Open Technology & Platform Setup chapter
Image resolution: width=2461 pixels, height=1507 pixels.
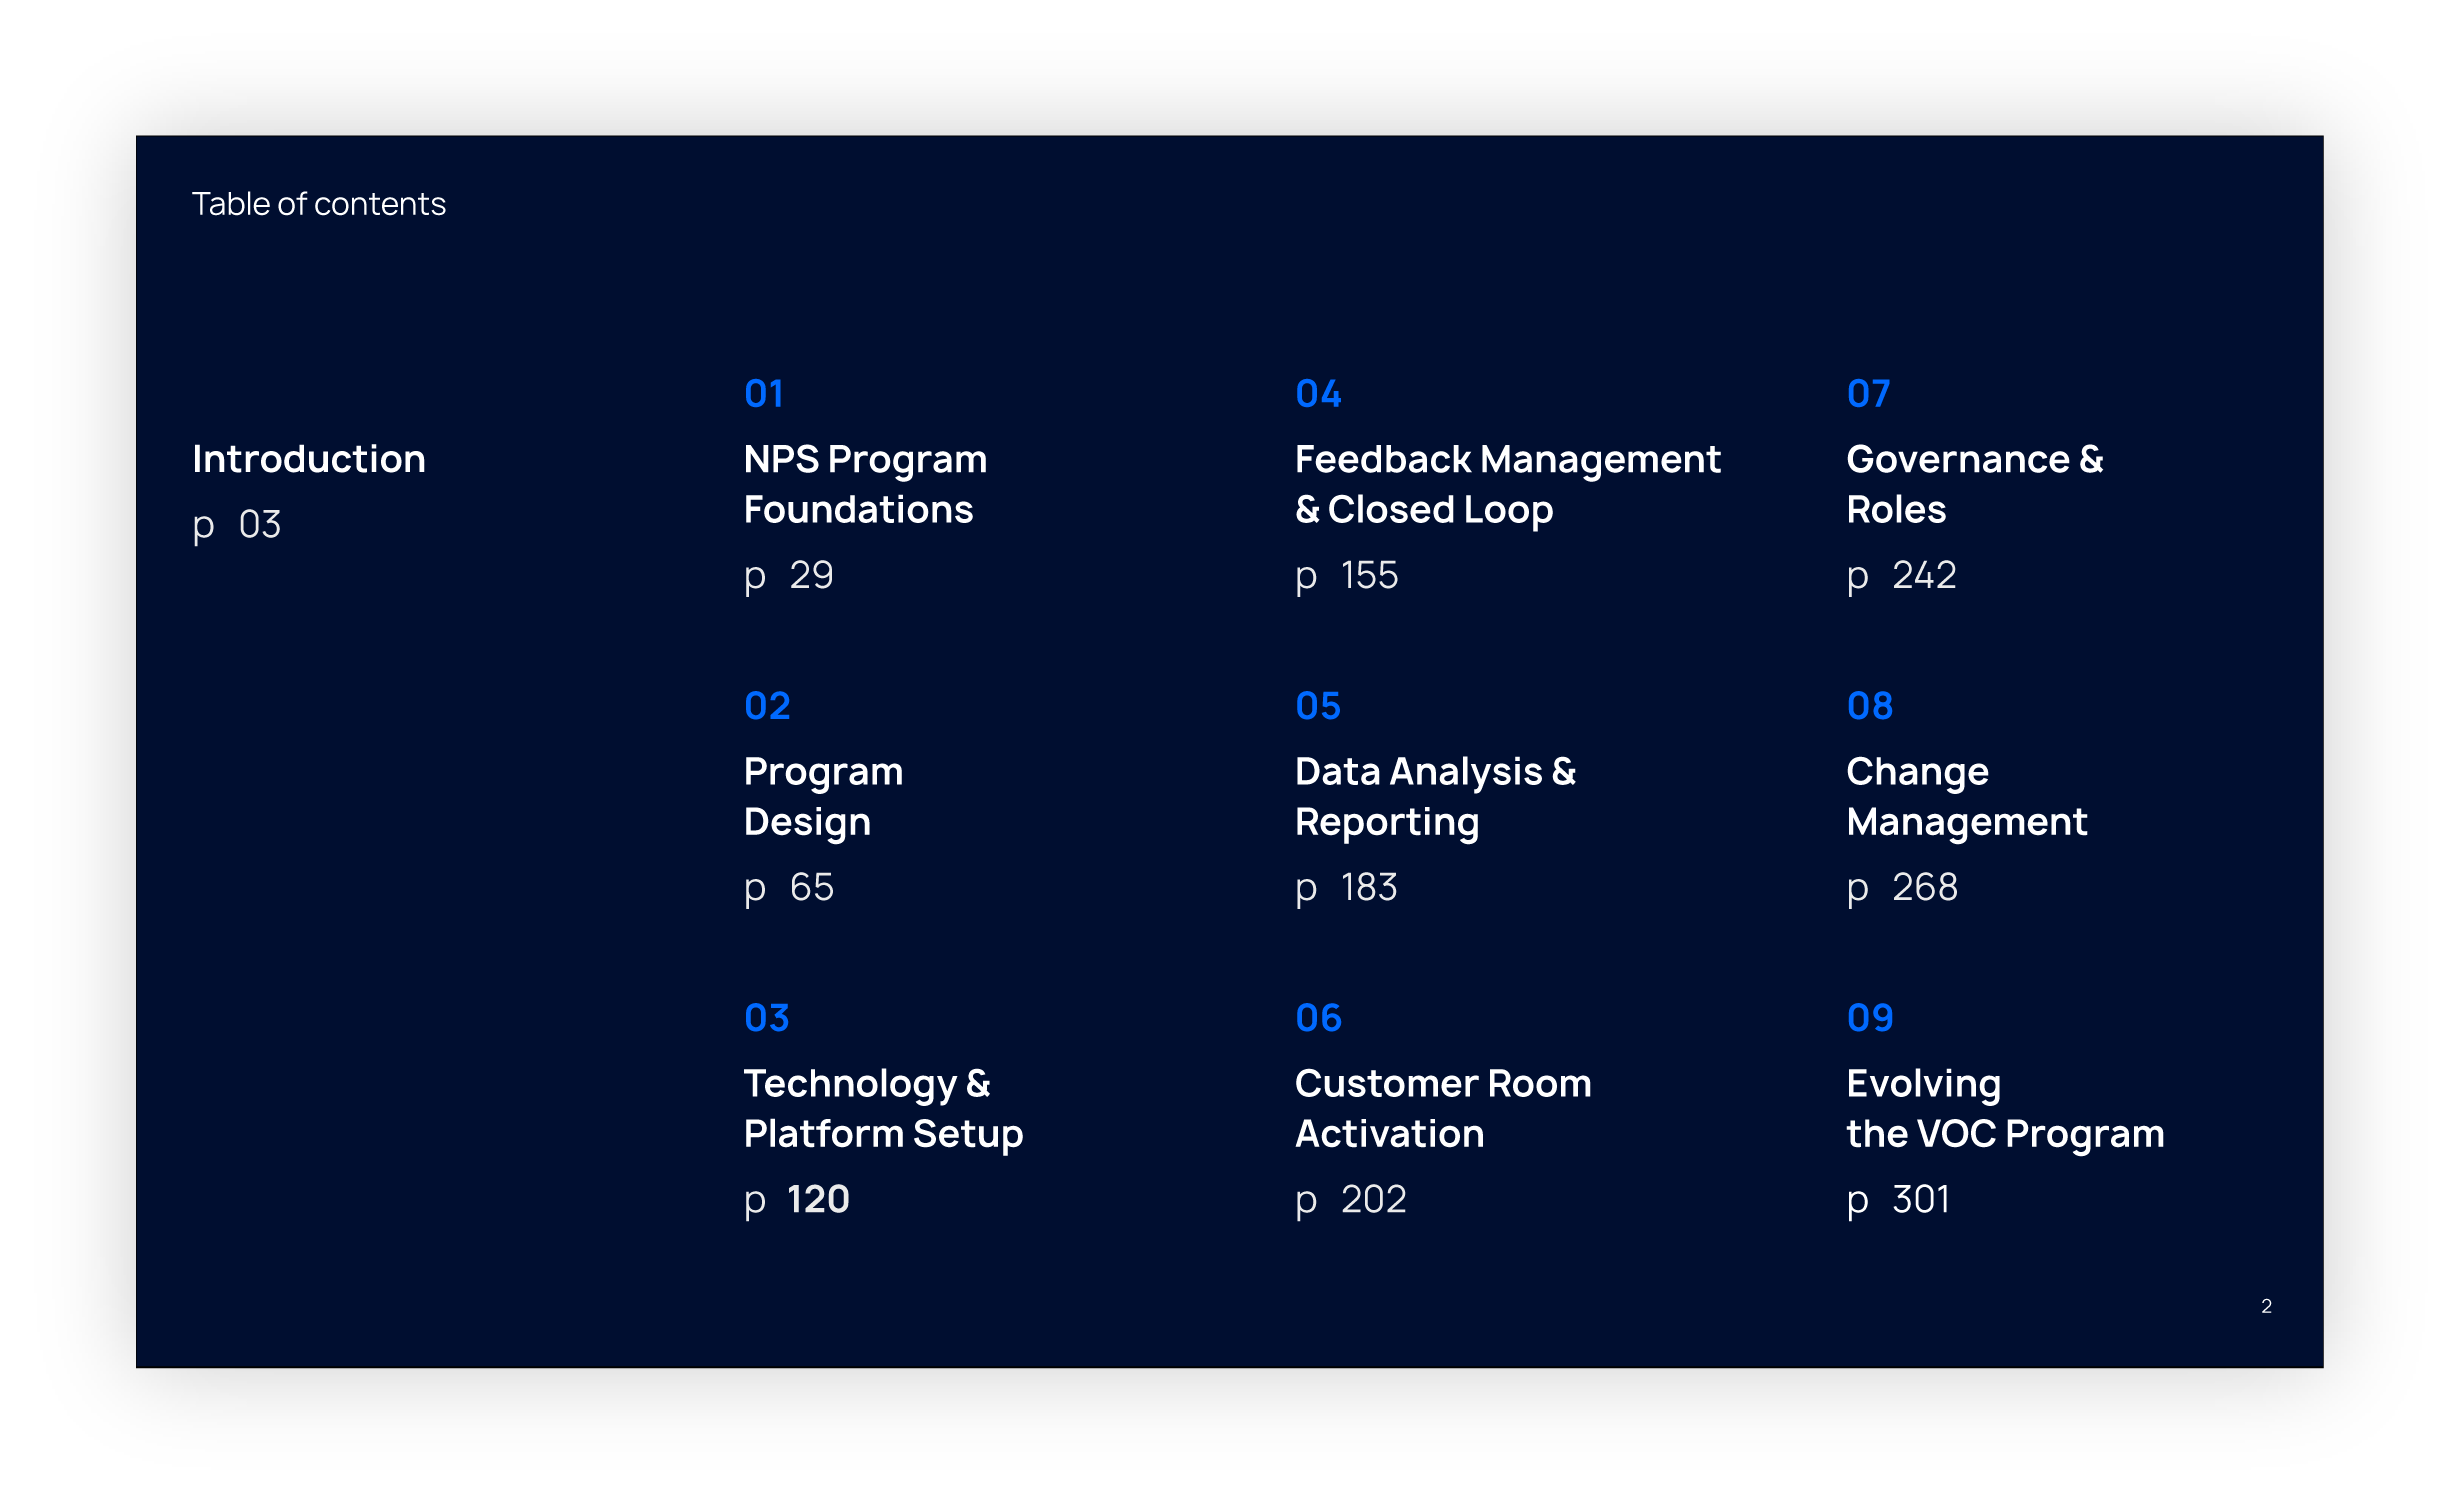click(x=883, y=1108)
